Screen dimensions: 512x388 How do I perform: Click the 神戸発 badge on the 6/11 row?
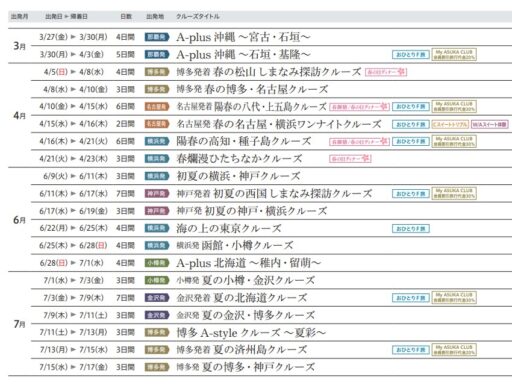[x=157, y=193]
